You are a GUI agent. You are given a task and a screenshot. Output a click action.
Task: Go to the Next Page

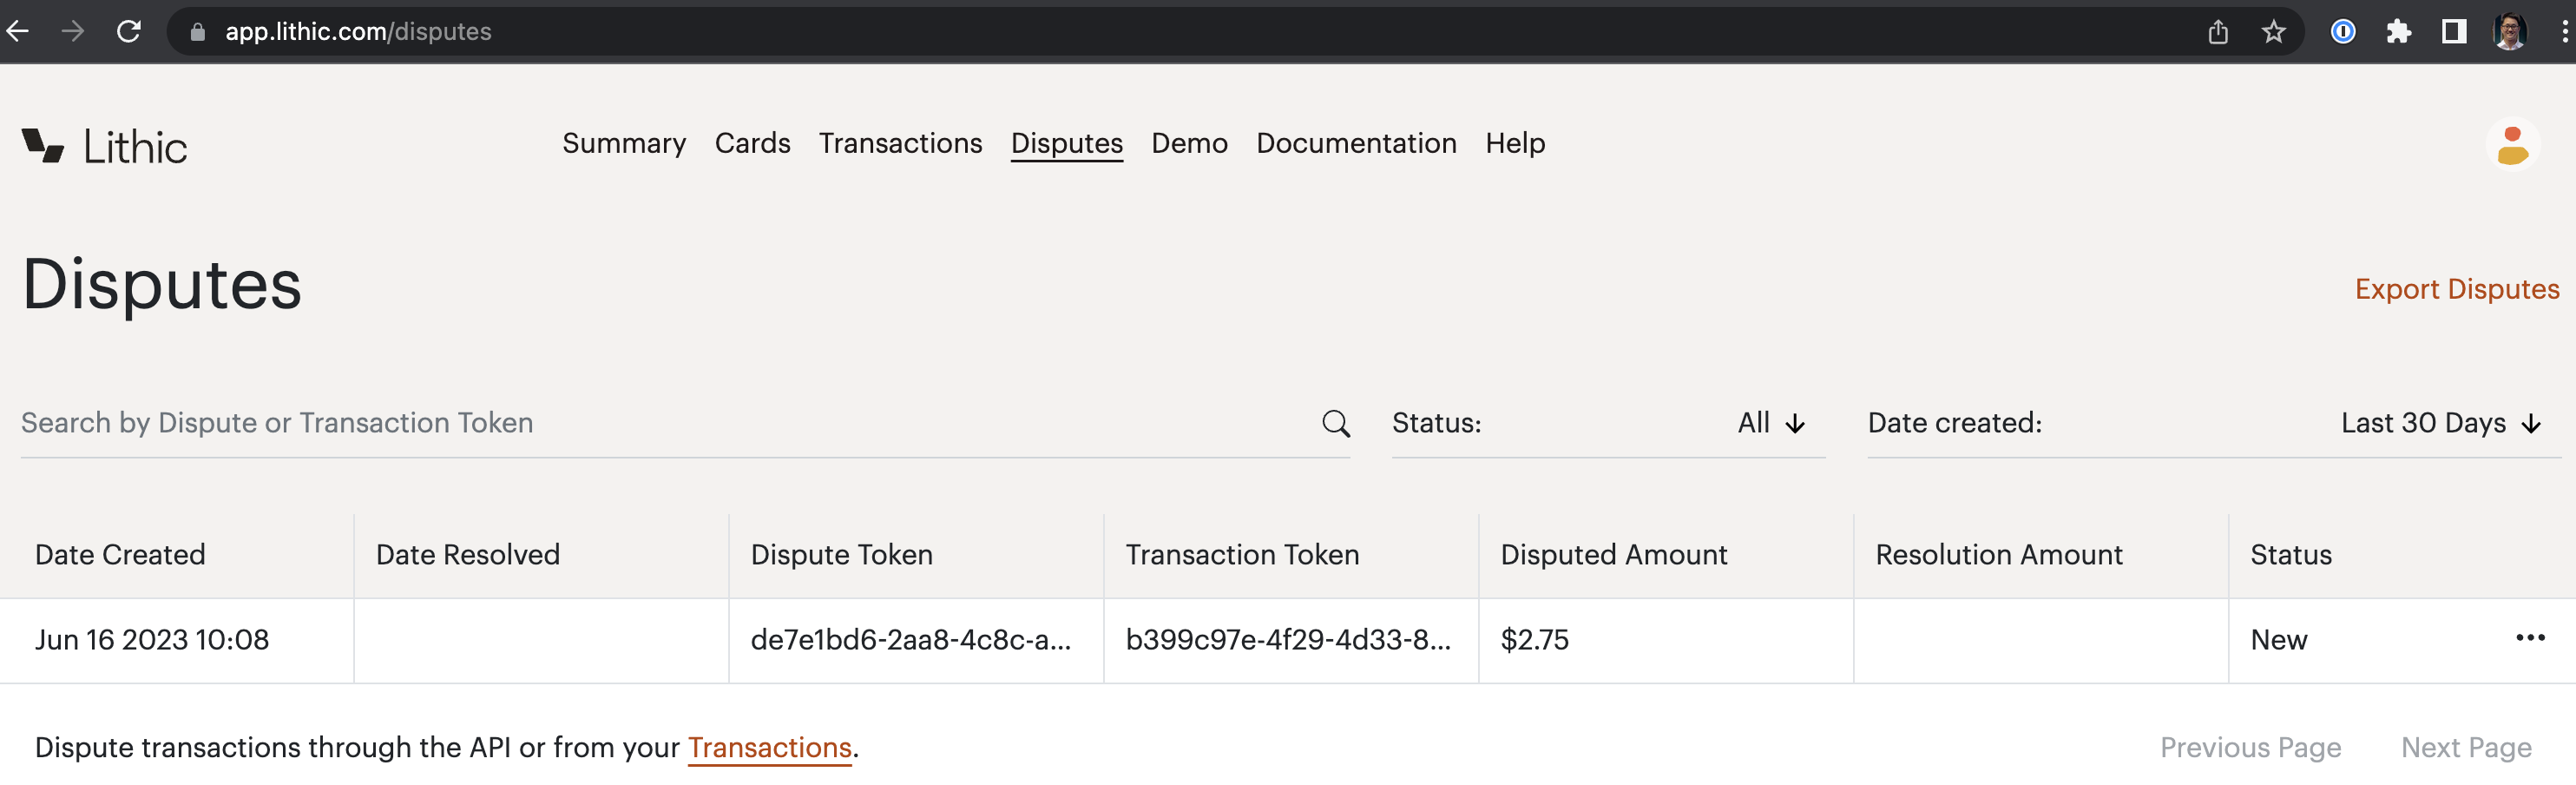point(2466,747)
